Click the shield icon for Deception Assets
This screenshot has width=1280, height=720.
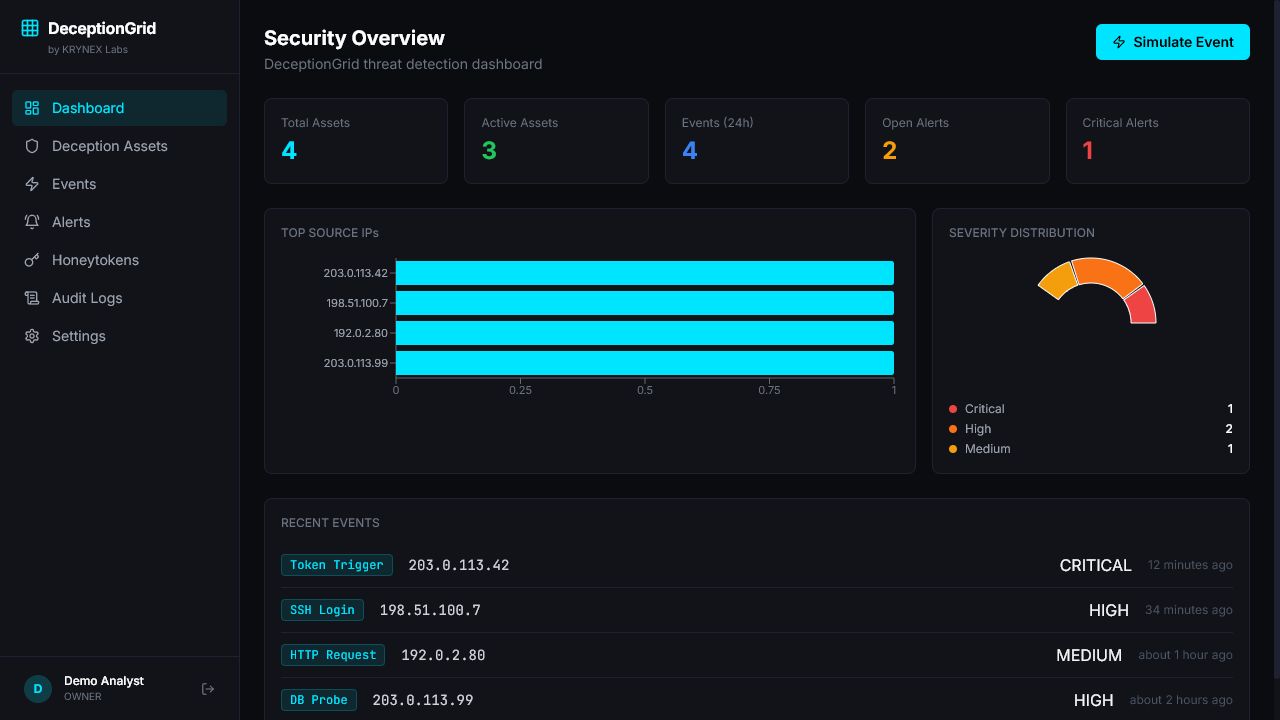coord(32,146)
